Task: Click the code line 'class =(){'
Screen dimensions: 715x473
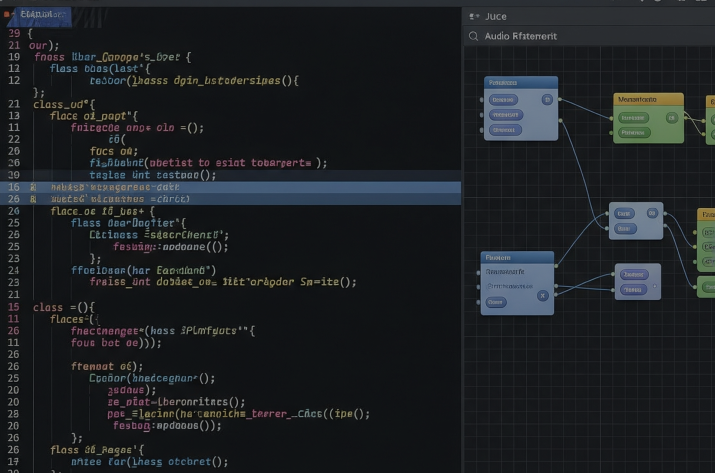Action: (x=63, y=307)
